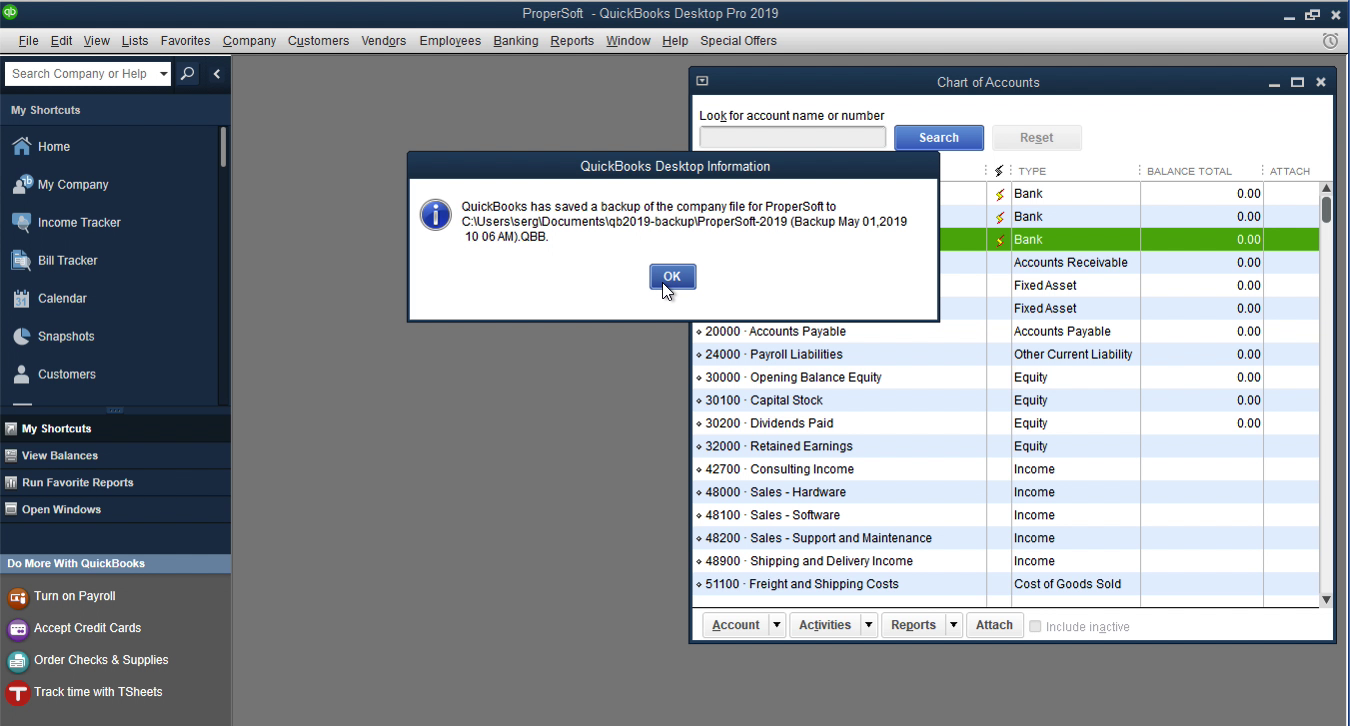Click the QuickBooks logo in title bar

tap(10, 13)
